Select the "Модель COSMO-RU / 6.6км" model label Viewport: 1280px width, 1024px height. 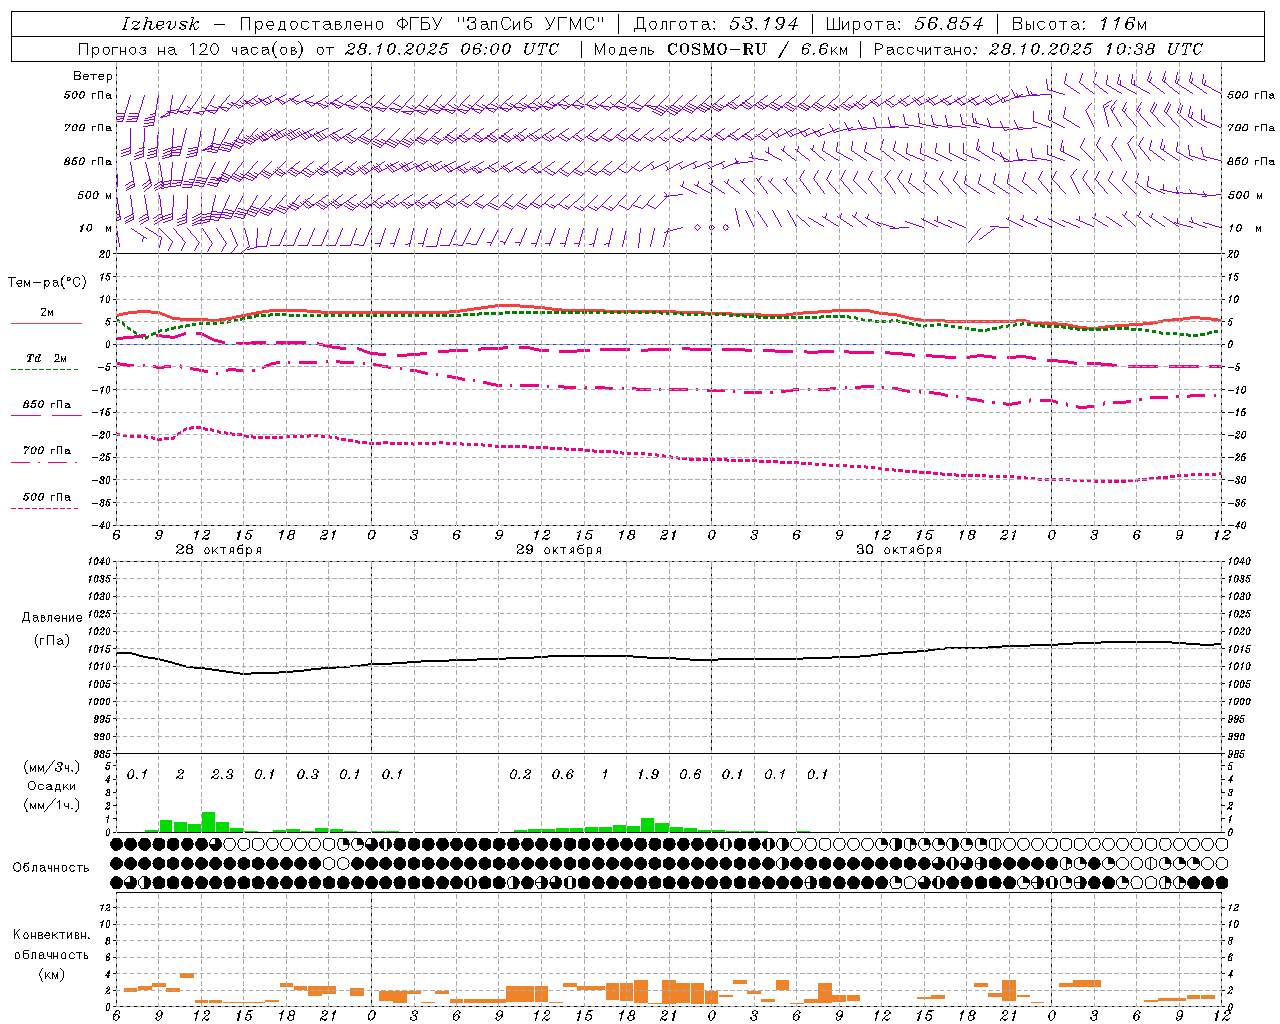[720, 49]
